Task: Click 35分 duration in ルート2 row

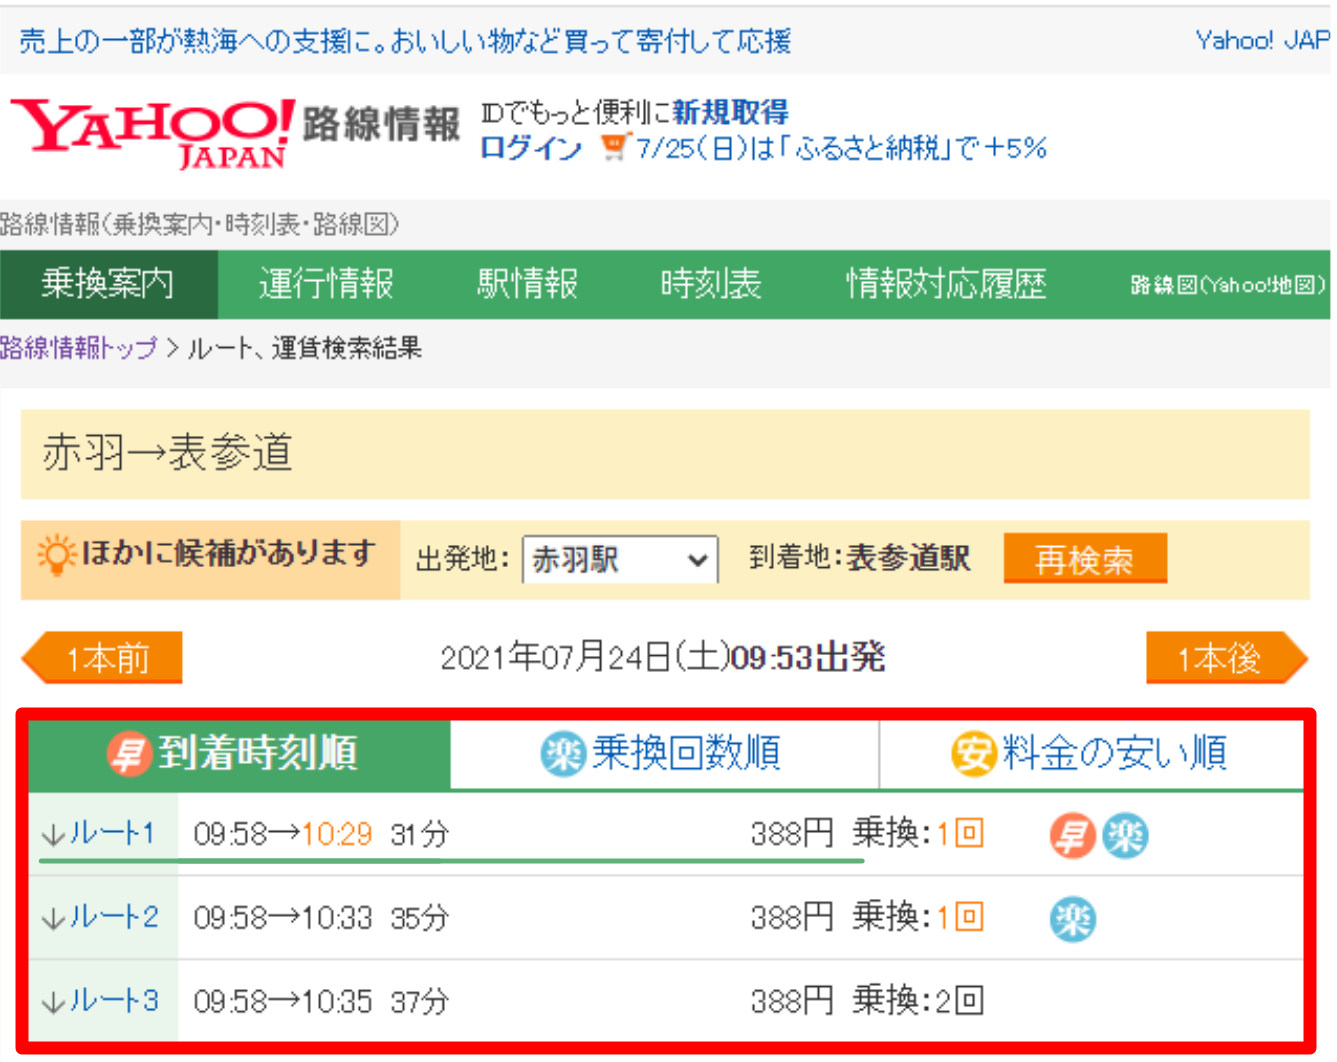Action: click(420, 918)
